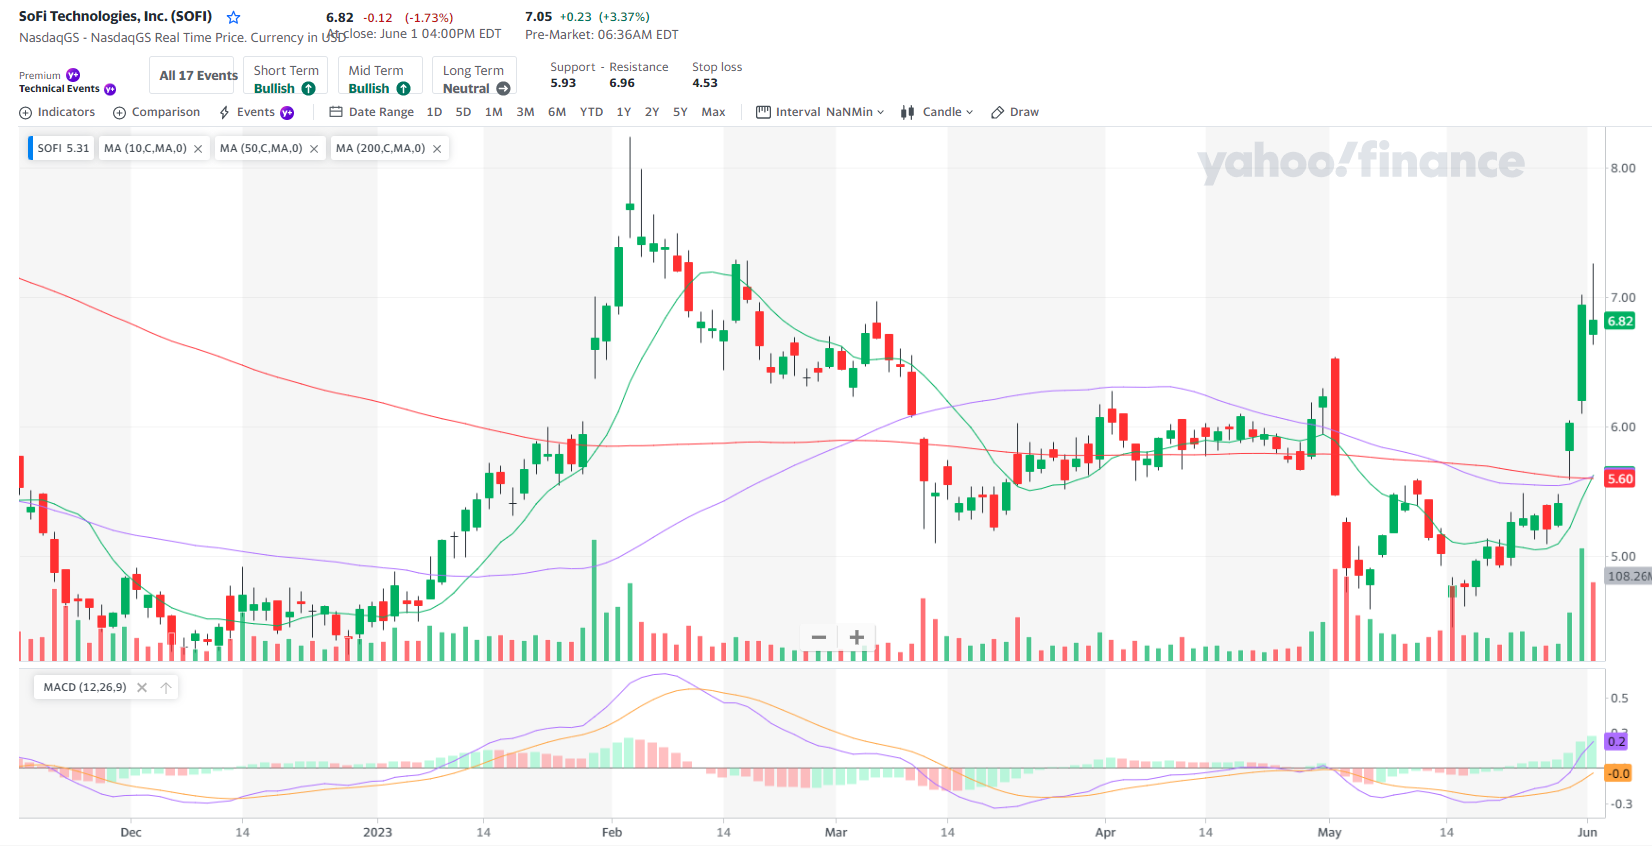
Task: Click the MA (50,C,MA,0) legend label
Action: coord(261,148)
